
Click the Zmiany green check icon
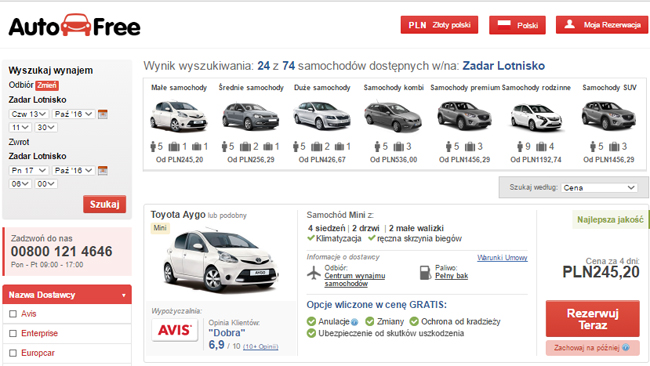click(369, 322)
